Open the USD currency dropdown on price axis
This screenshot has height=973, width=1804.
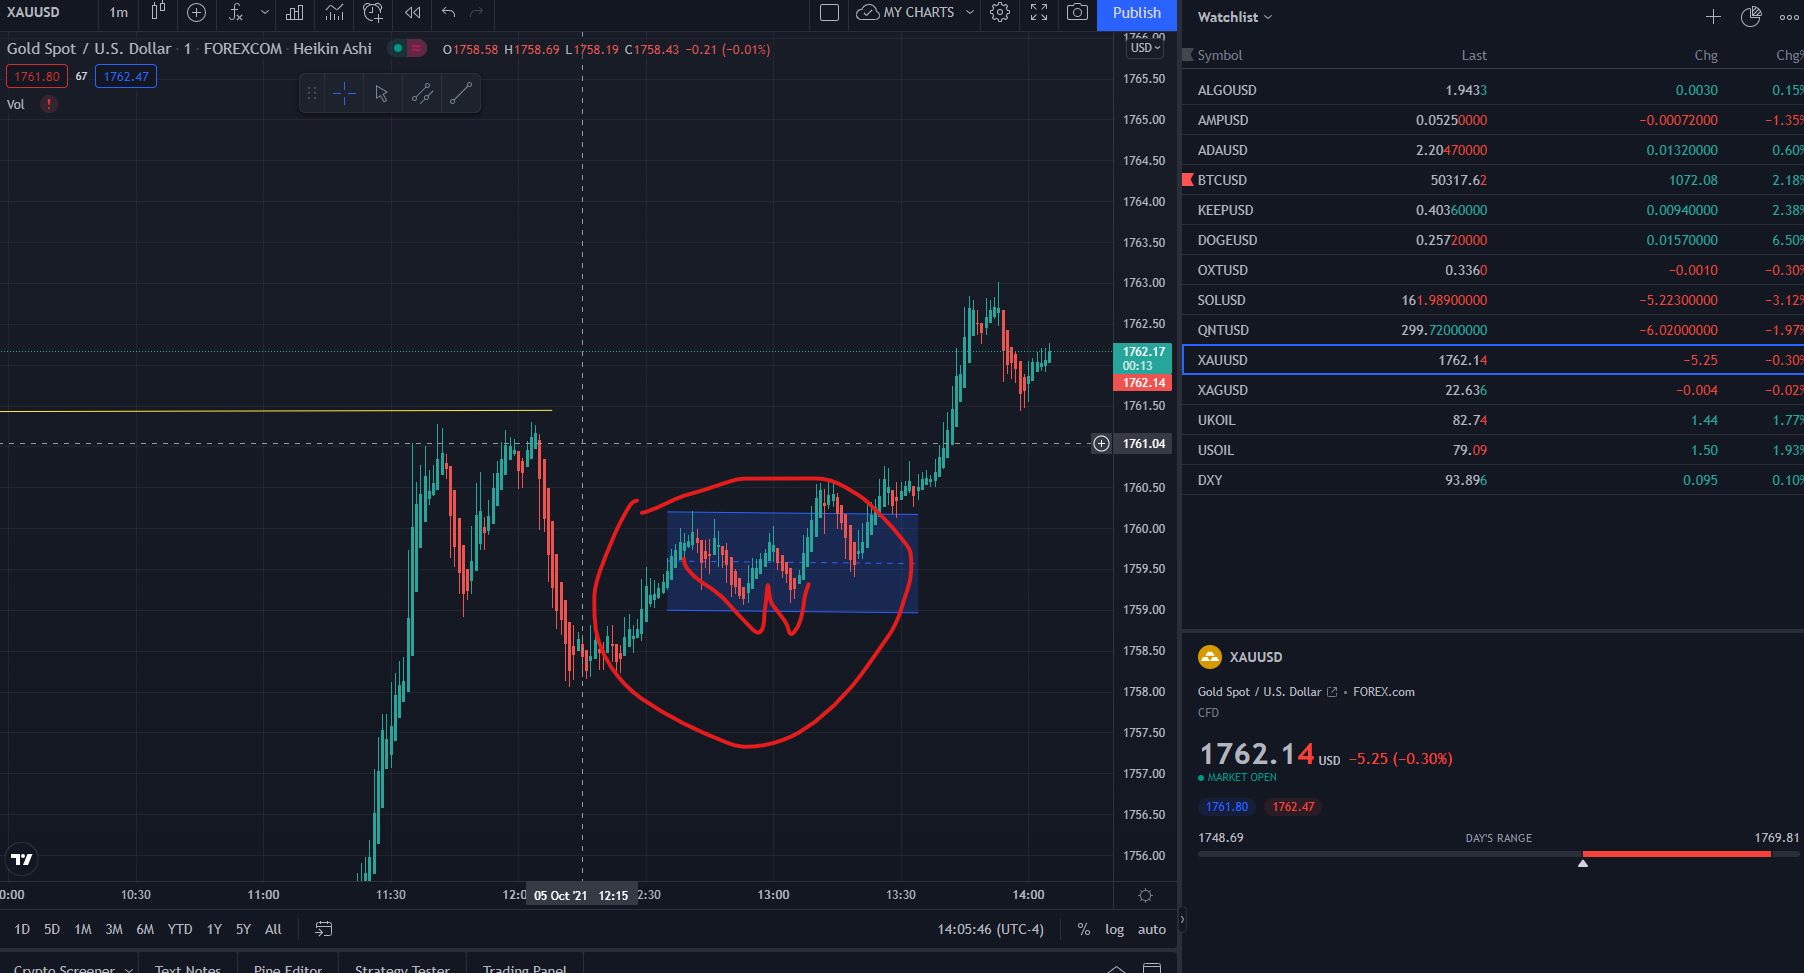tap(1145, 48)
